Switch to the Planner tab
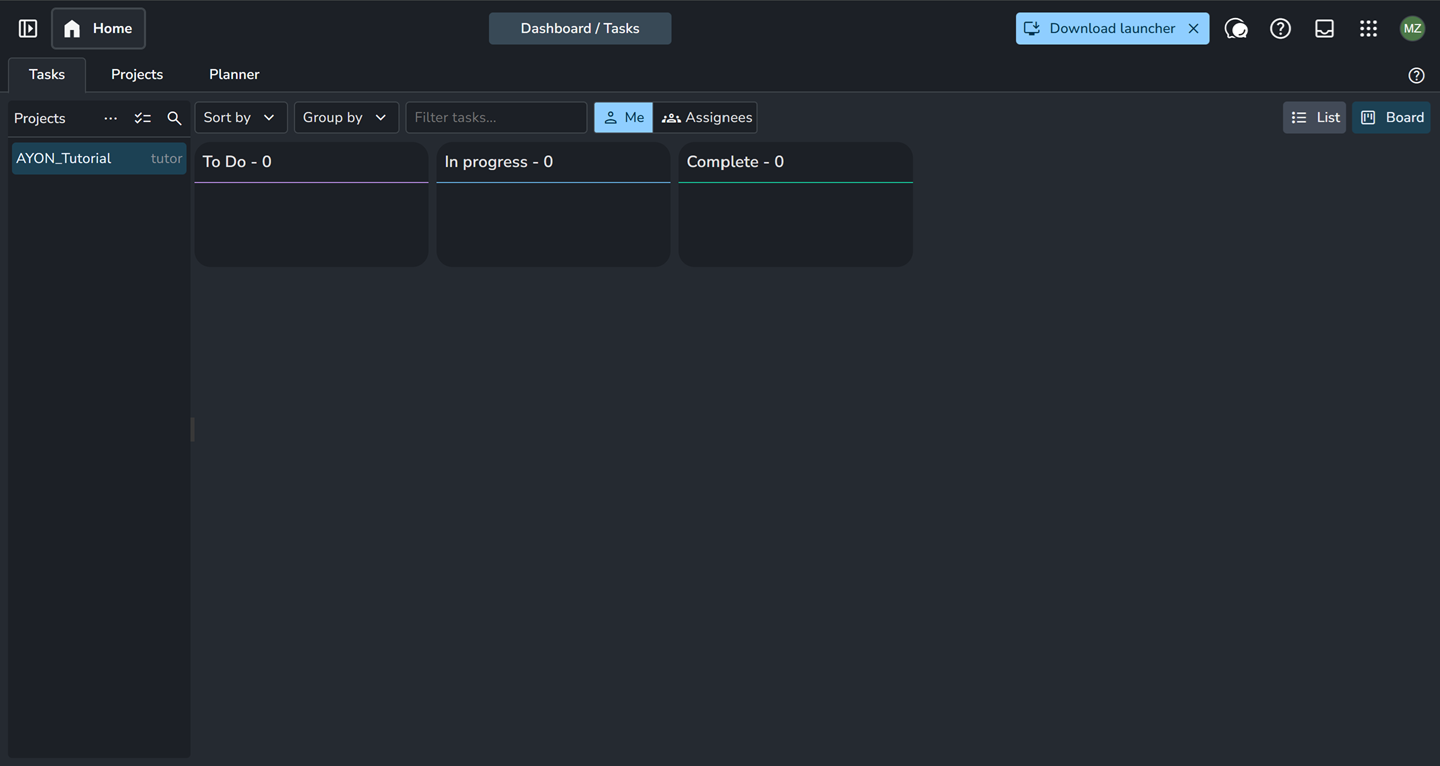 coord(234,75)
